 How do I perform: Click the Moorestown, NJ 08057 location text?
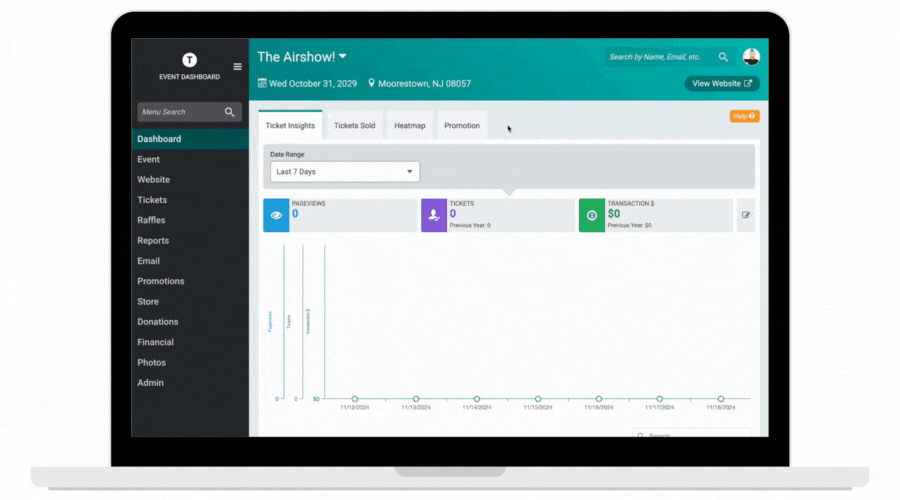pos(424,83)
